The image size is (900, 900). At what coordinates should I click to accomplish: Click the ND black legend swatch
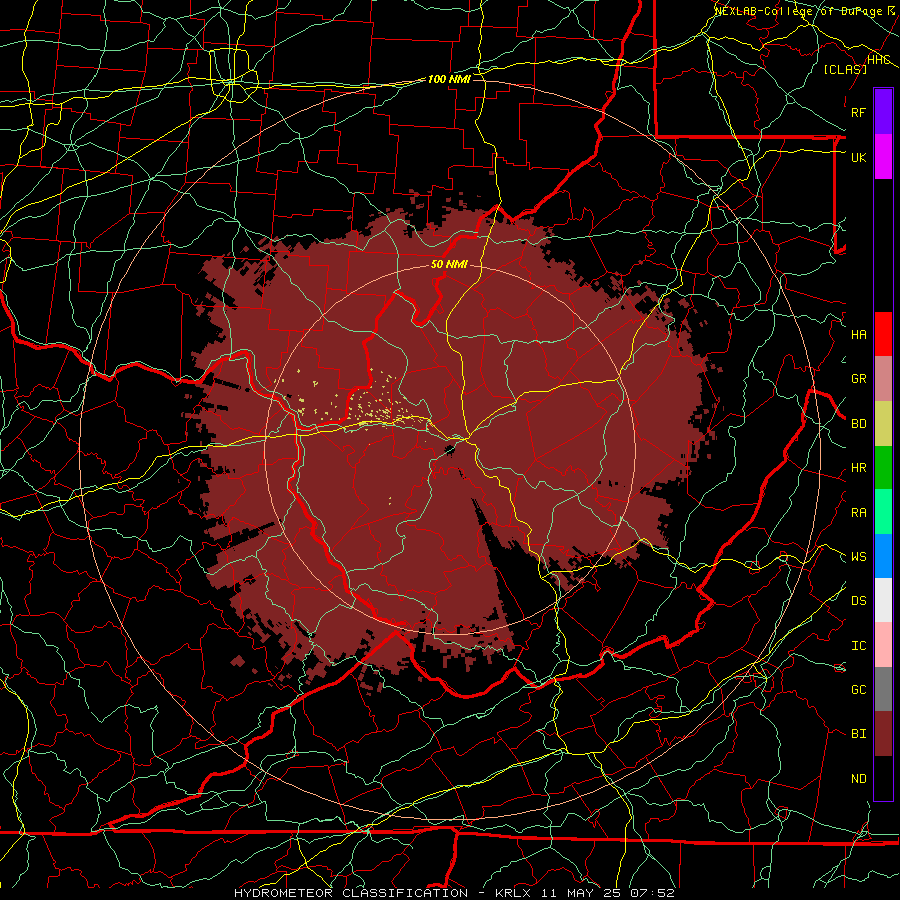(x=883, y=778)
